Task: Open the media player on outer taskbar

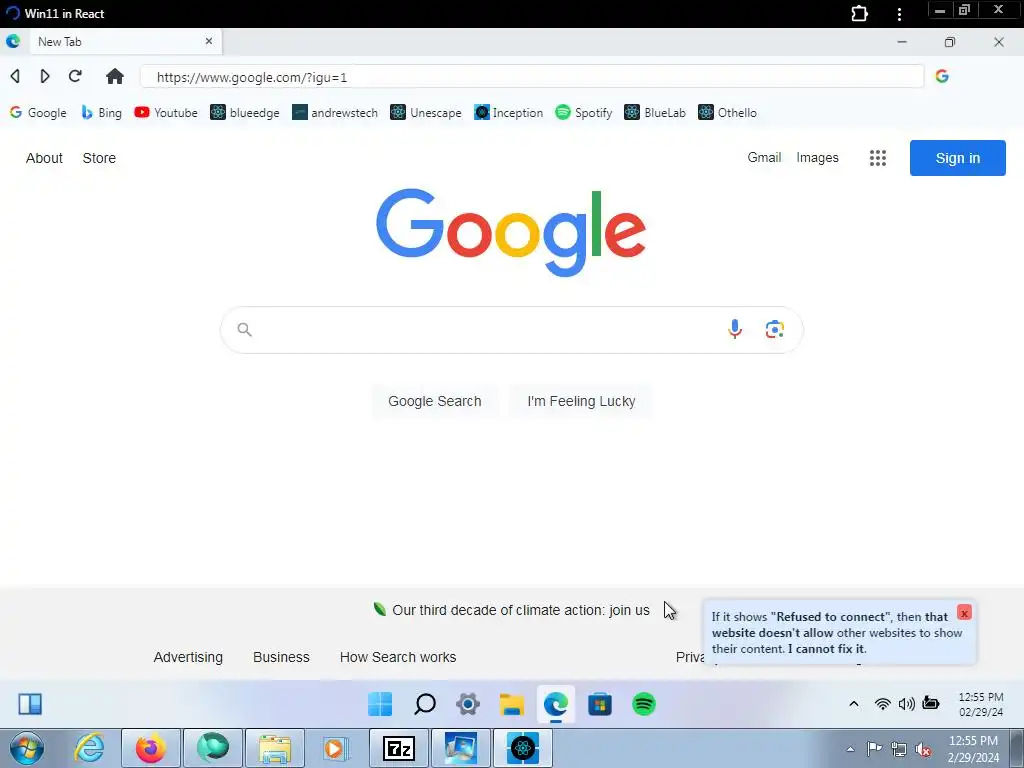Action: pyautogui.click(x=336, y=748)
